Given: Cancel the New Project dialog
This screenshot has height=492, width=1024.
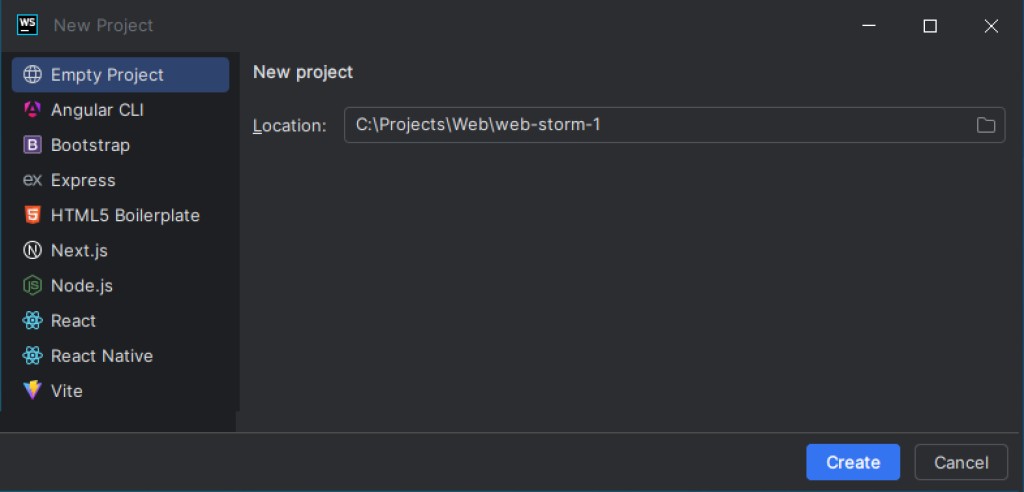Looking at the screenshot, I should [x=960, y=462].
